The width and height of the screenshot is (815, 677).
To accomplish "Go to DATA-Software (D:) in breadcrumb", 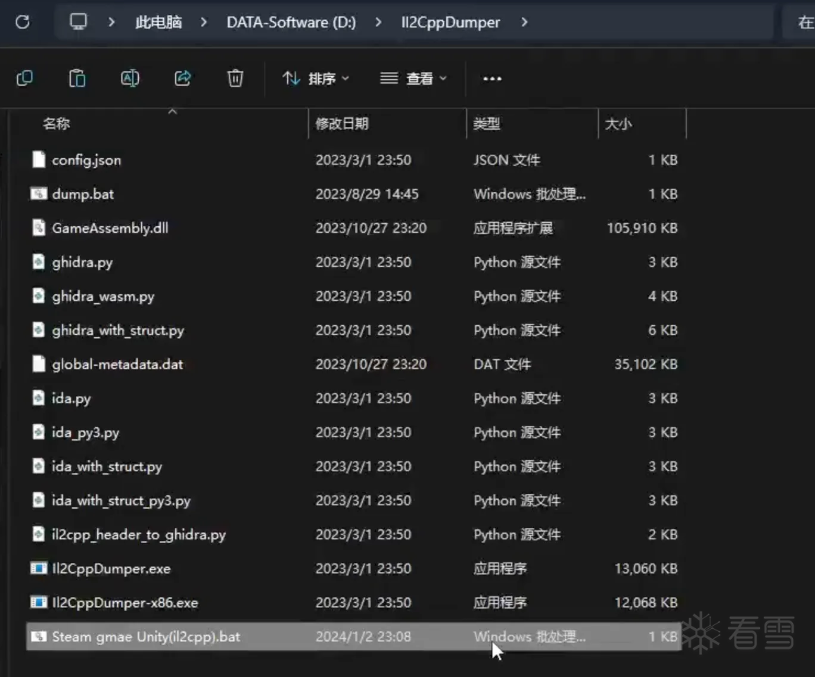I will tap(291, 22).
